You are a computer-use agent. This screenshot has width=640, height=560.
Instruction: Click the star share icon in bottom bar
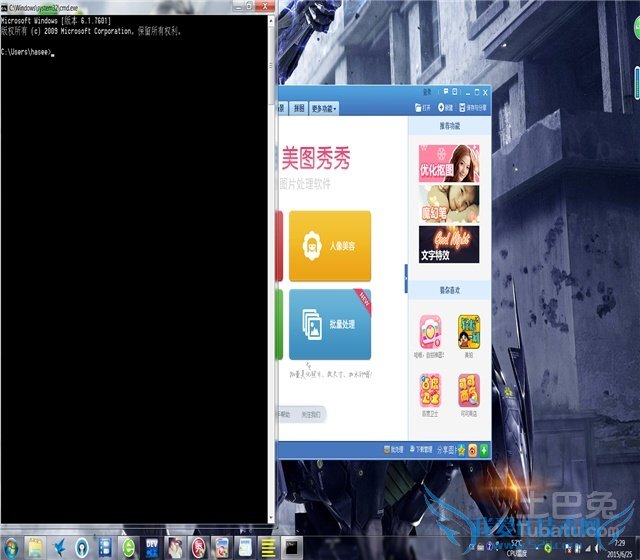(462, 450)
